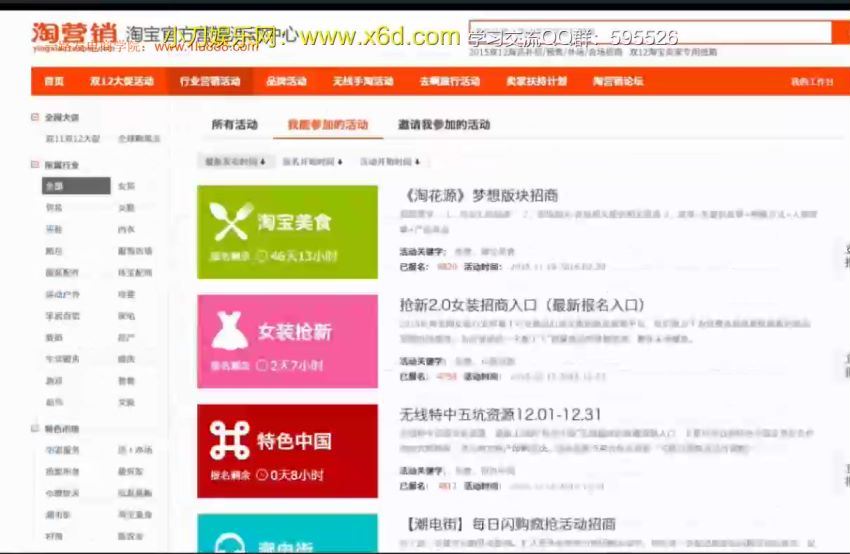The height and width of the screenshot is (554, 850).
Task: Select 双11双12大促 in sidebar
Action: [x=73, y=138]
